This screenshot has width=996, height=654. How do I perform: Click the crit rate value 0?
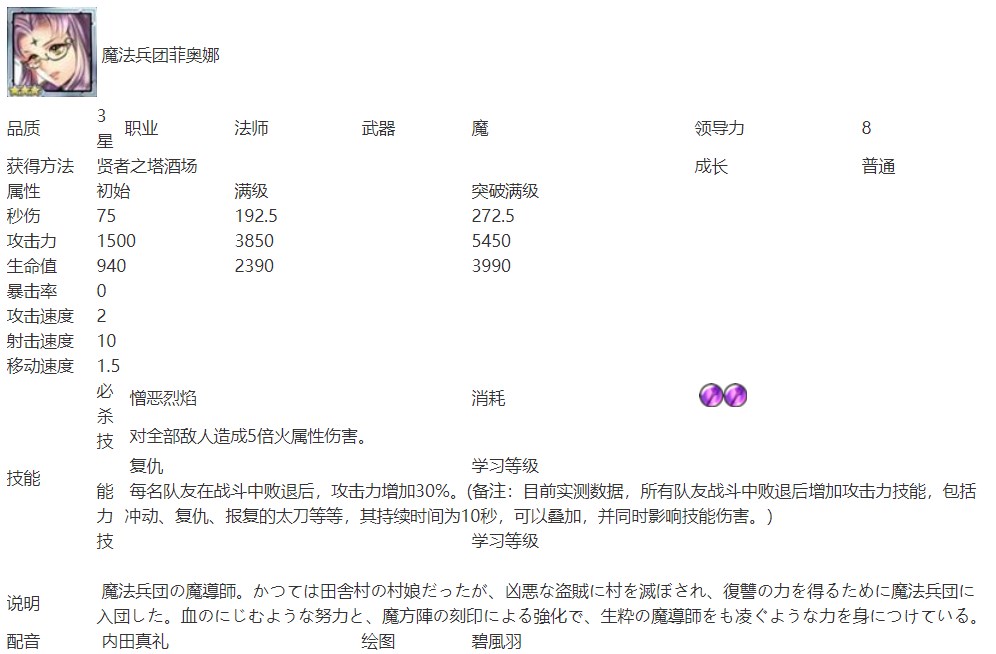(102, 291)
